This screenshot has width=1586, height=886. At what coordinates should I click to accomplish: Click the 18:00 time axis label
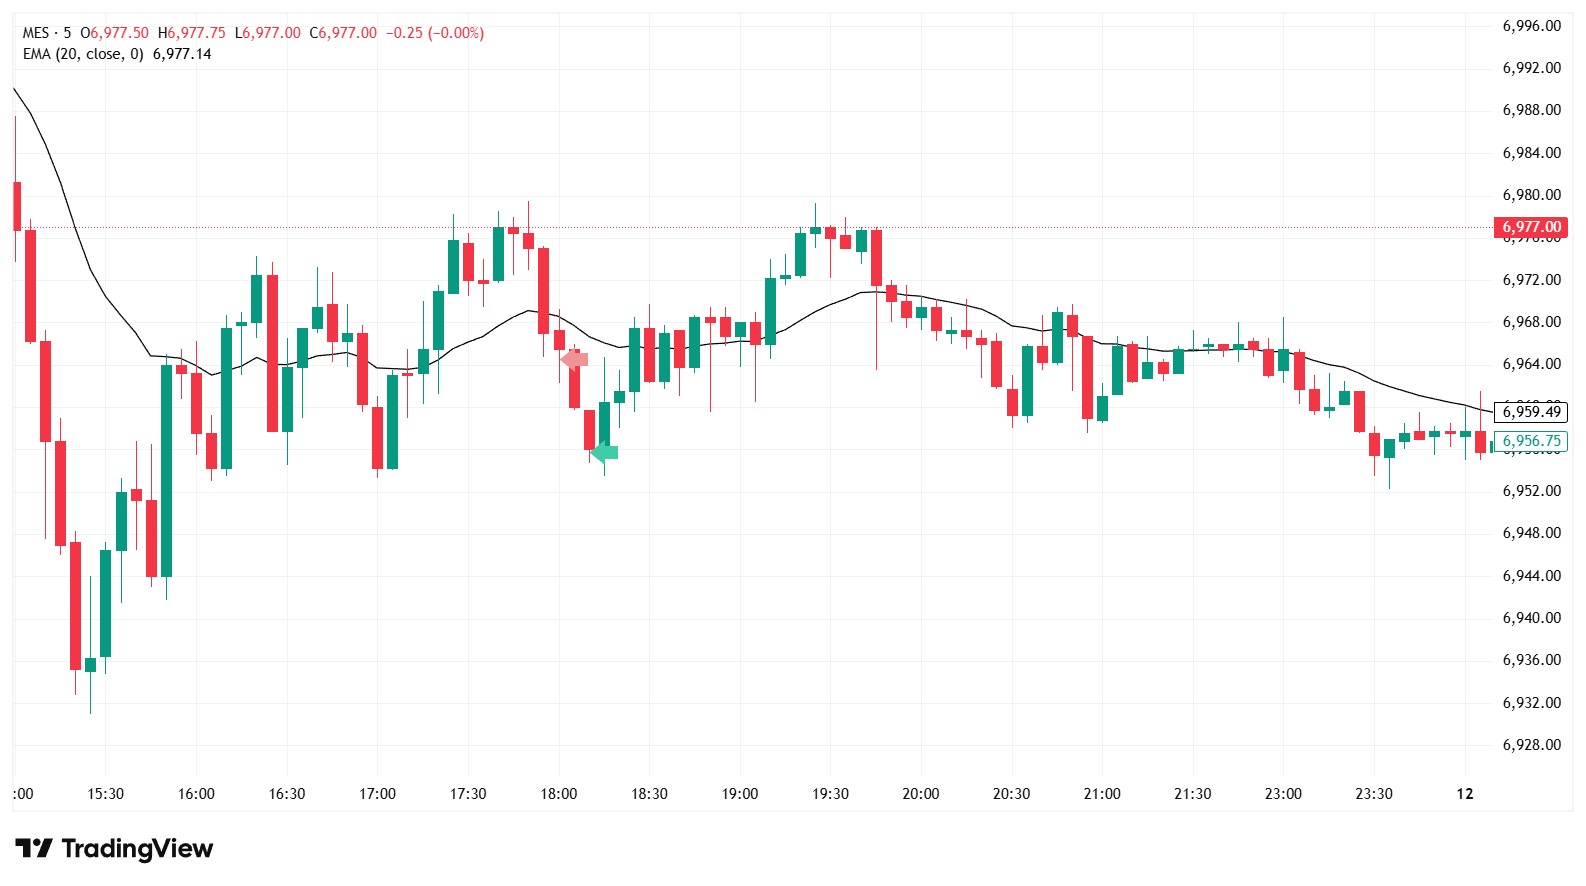(558, 794)
